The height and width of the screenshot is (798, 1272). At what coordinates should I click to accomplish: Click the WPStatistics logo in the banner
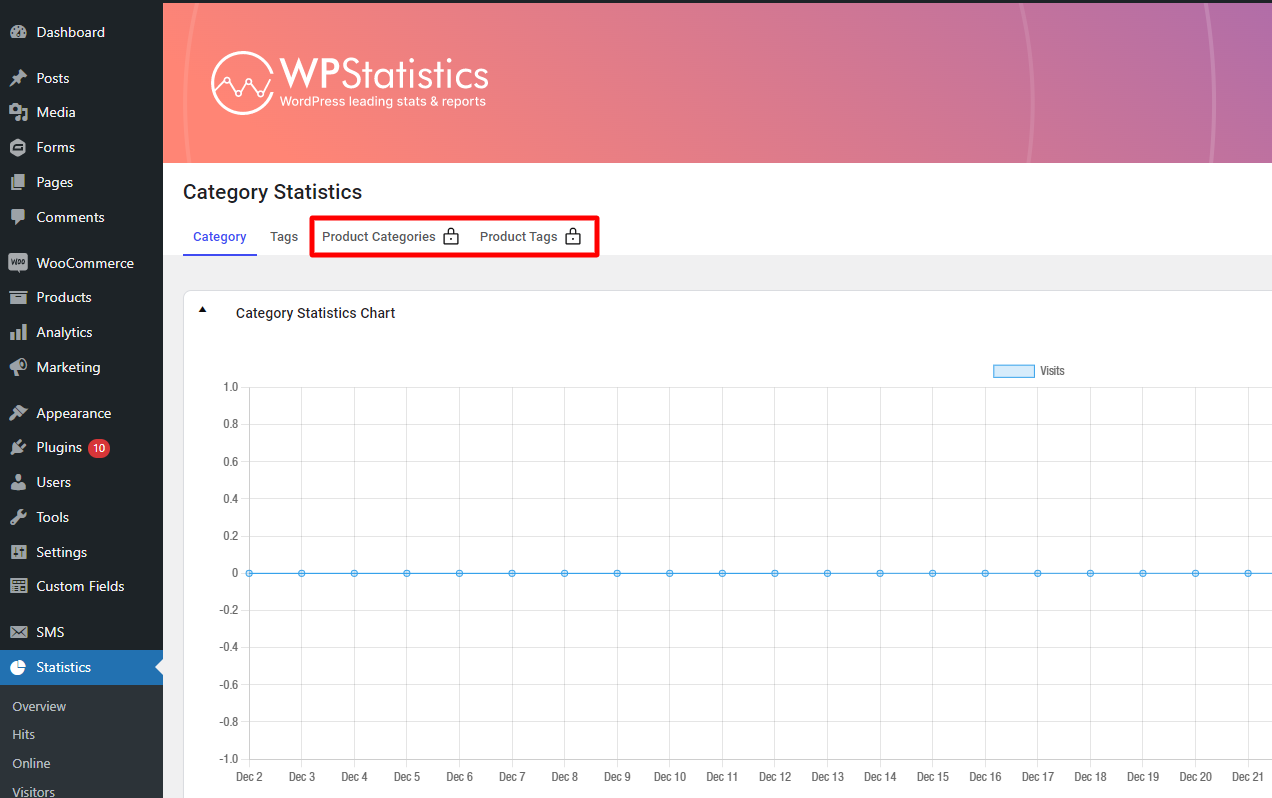click(348, 82)
